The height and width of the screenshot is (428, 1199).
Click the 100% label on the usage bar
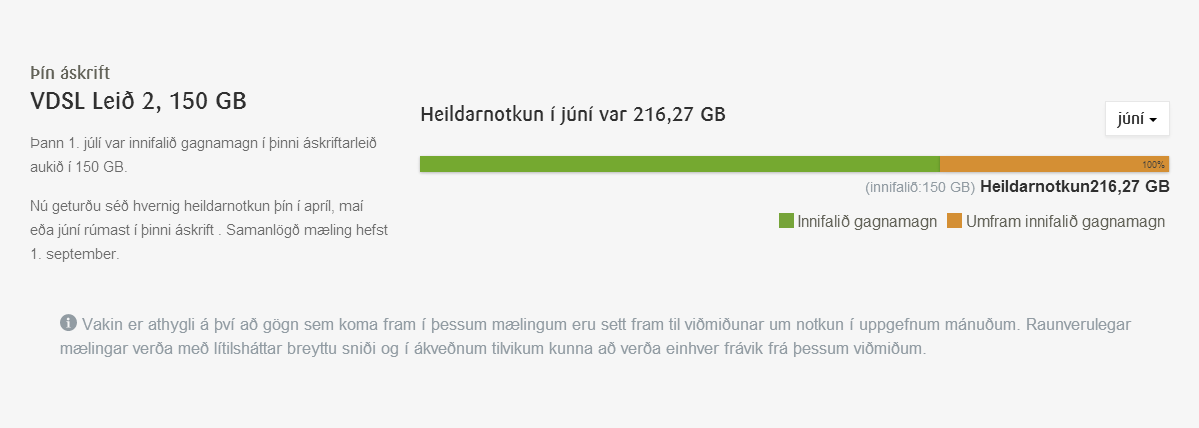point(1154,164)
